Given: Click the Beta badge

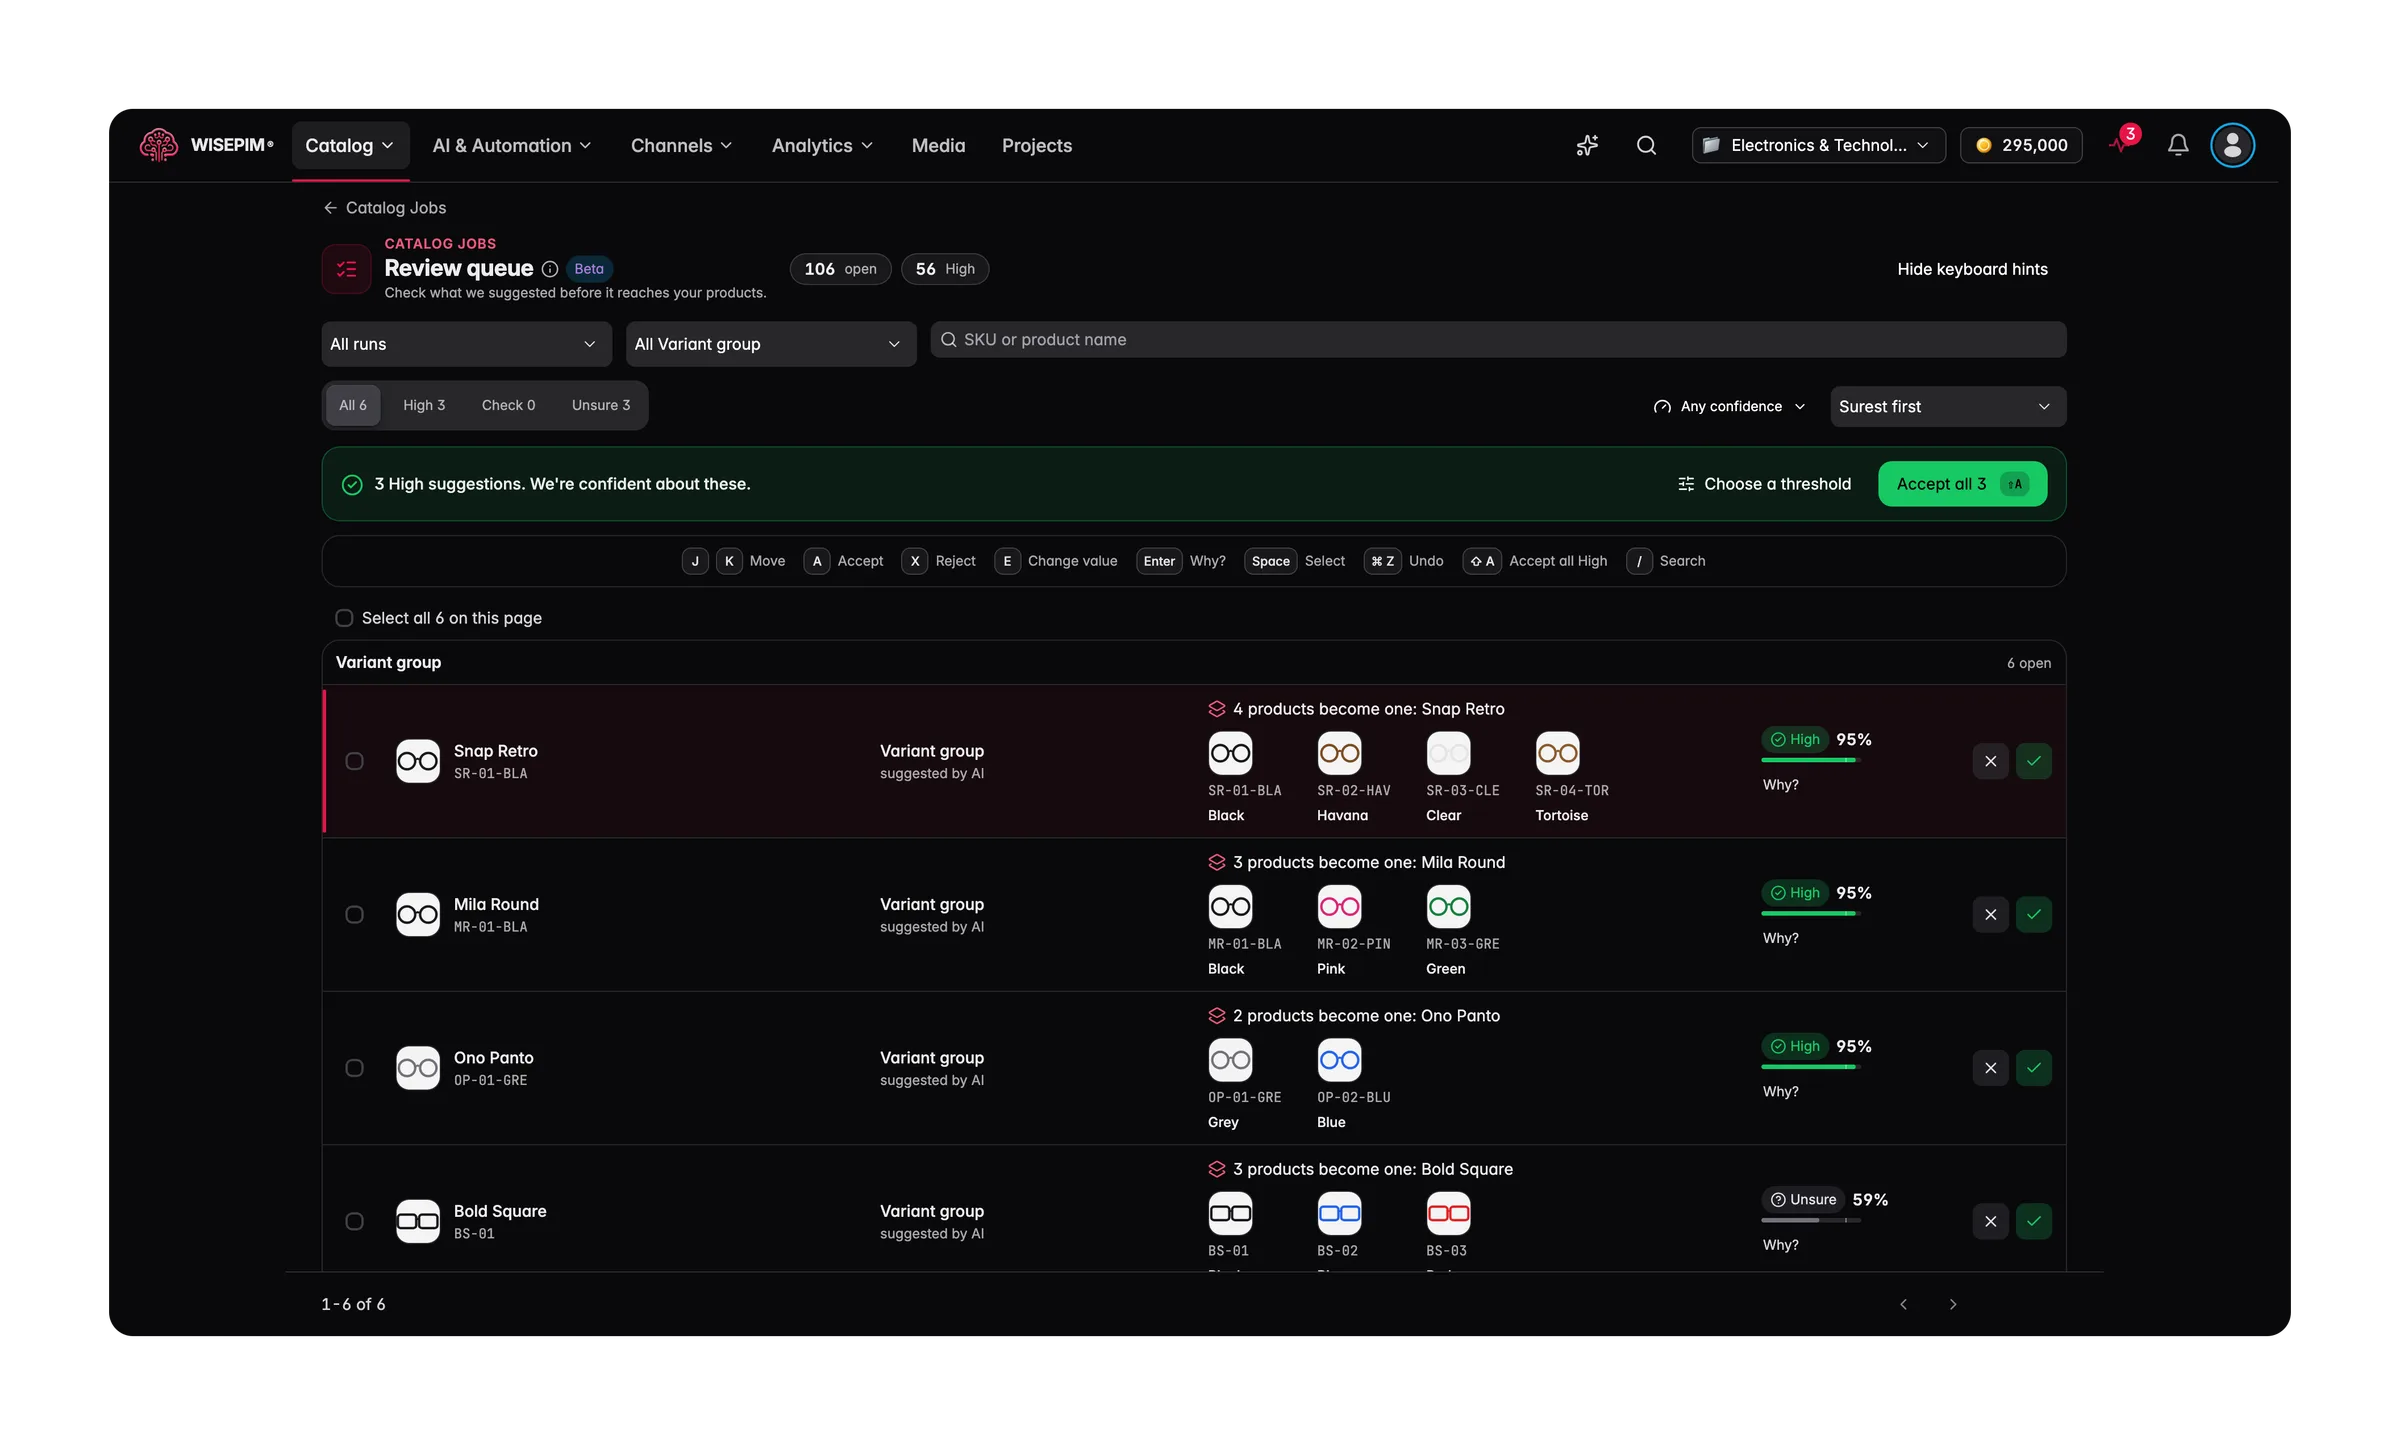Looking at the screenshot, I should pos(589,269).
